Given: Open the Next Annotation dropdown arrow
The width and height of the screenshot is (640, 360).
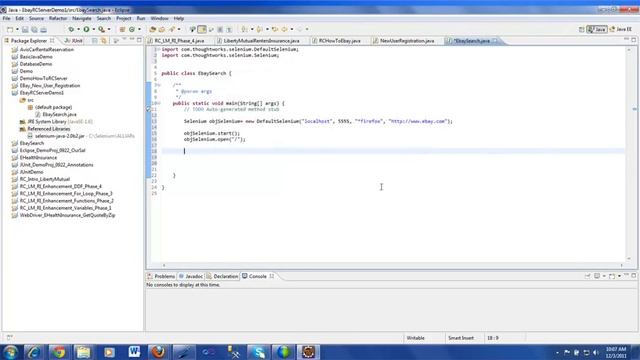Looking at the screenshot, I should (x=252, y=29).
